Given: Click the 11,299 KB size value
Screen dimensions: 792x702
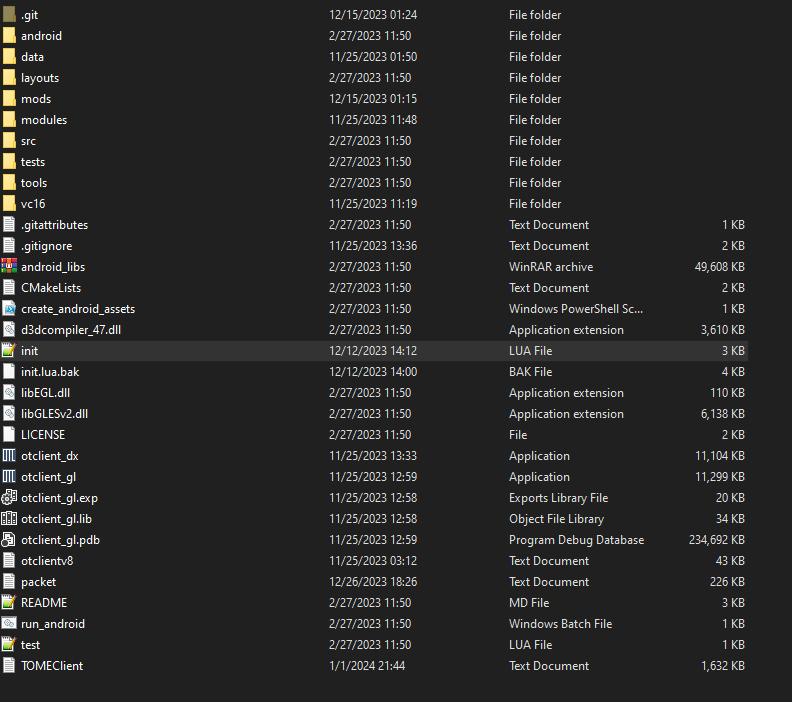Looking at the screenshot, I should click(720, 477).
